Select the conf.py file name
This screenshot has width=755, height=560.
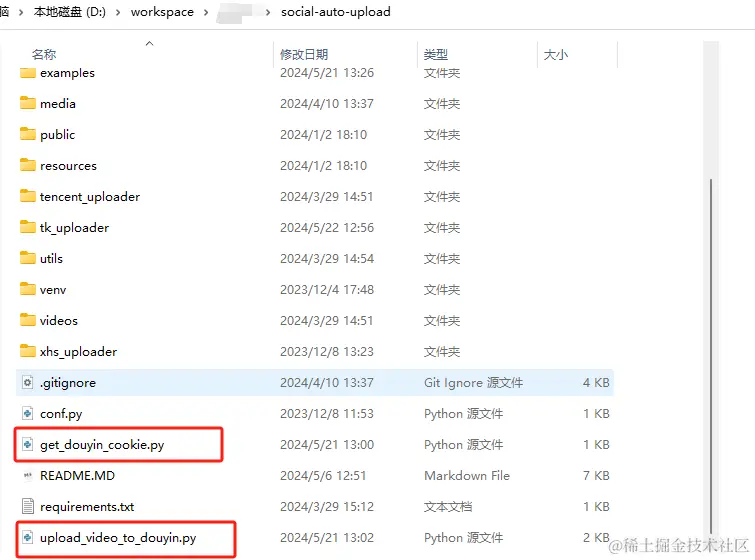(61, 414)
